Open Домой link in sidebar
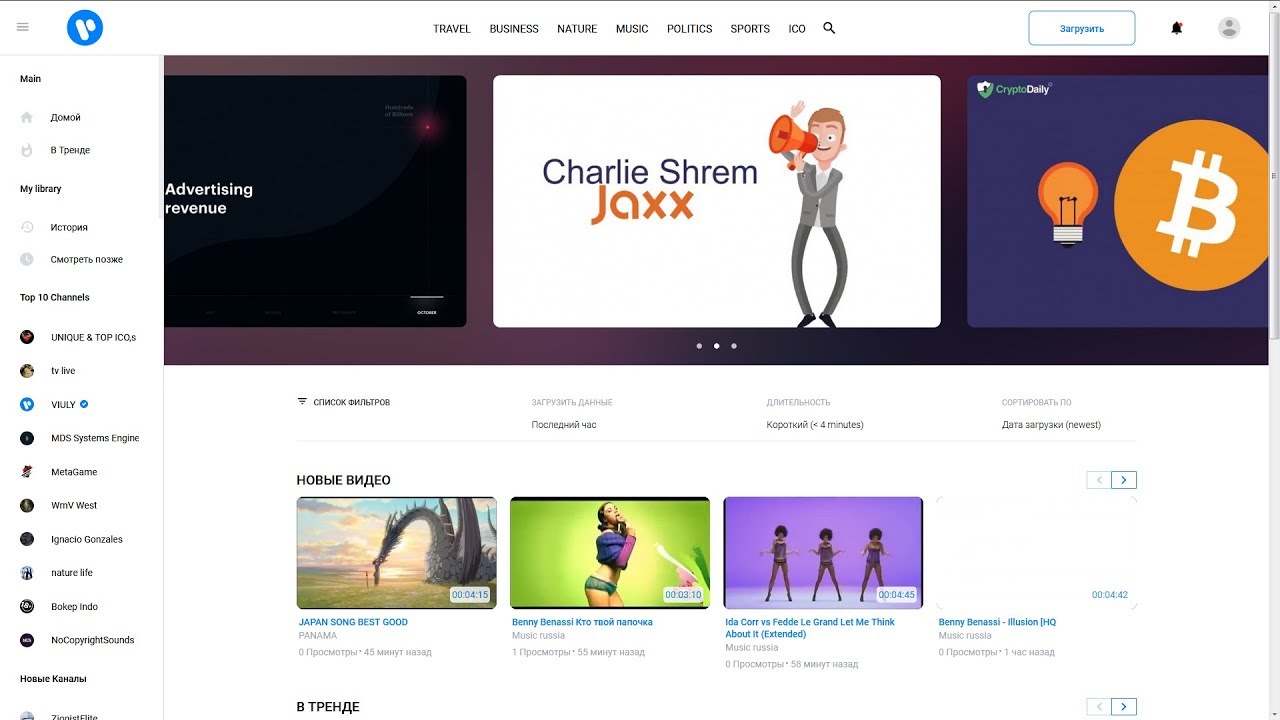1280x720 pixels. point(66,118)
